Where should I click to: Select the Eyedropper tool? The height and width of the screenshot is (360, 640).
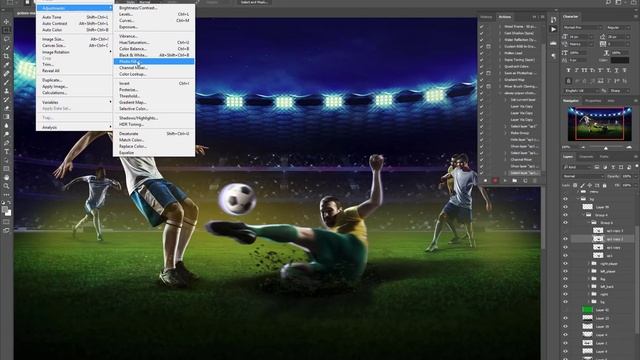[x=7, y=64]
